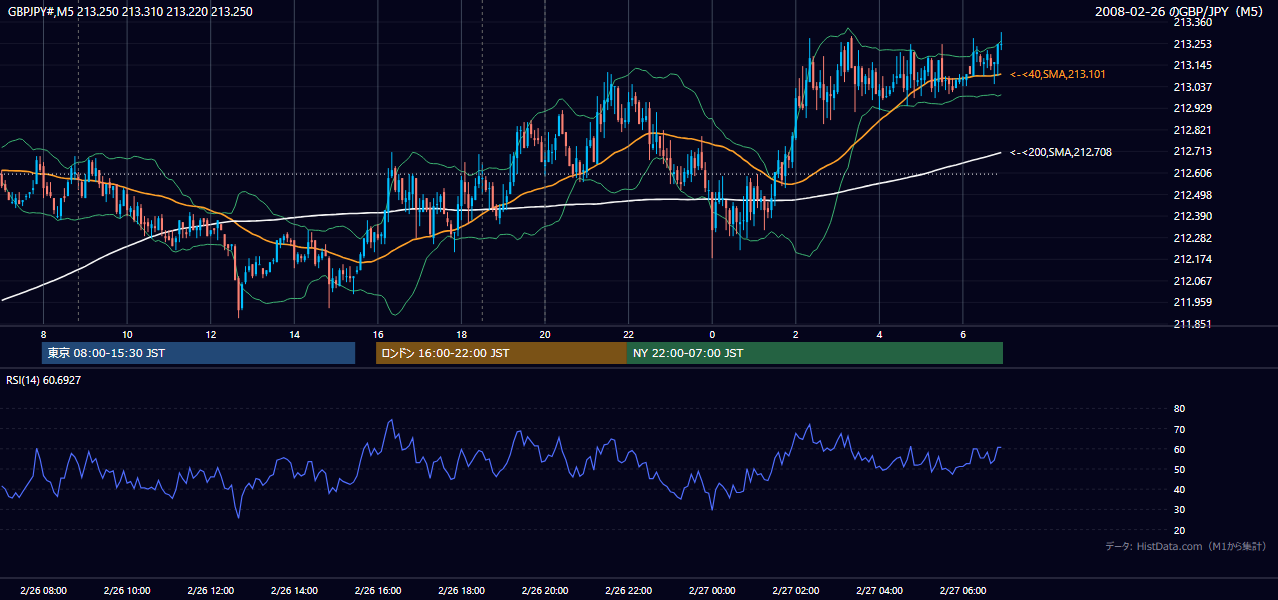The width and height of the screenshot is (1278, 600).
Task: Click the HistData.com data source credit
Action: pyautogui.click(x=1186, y=546)
